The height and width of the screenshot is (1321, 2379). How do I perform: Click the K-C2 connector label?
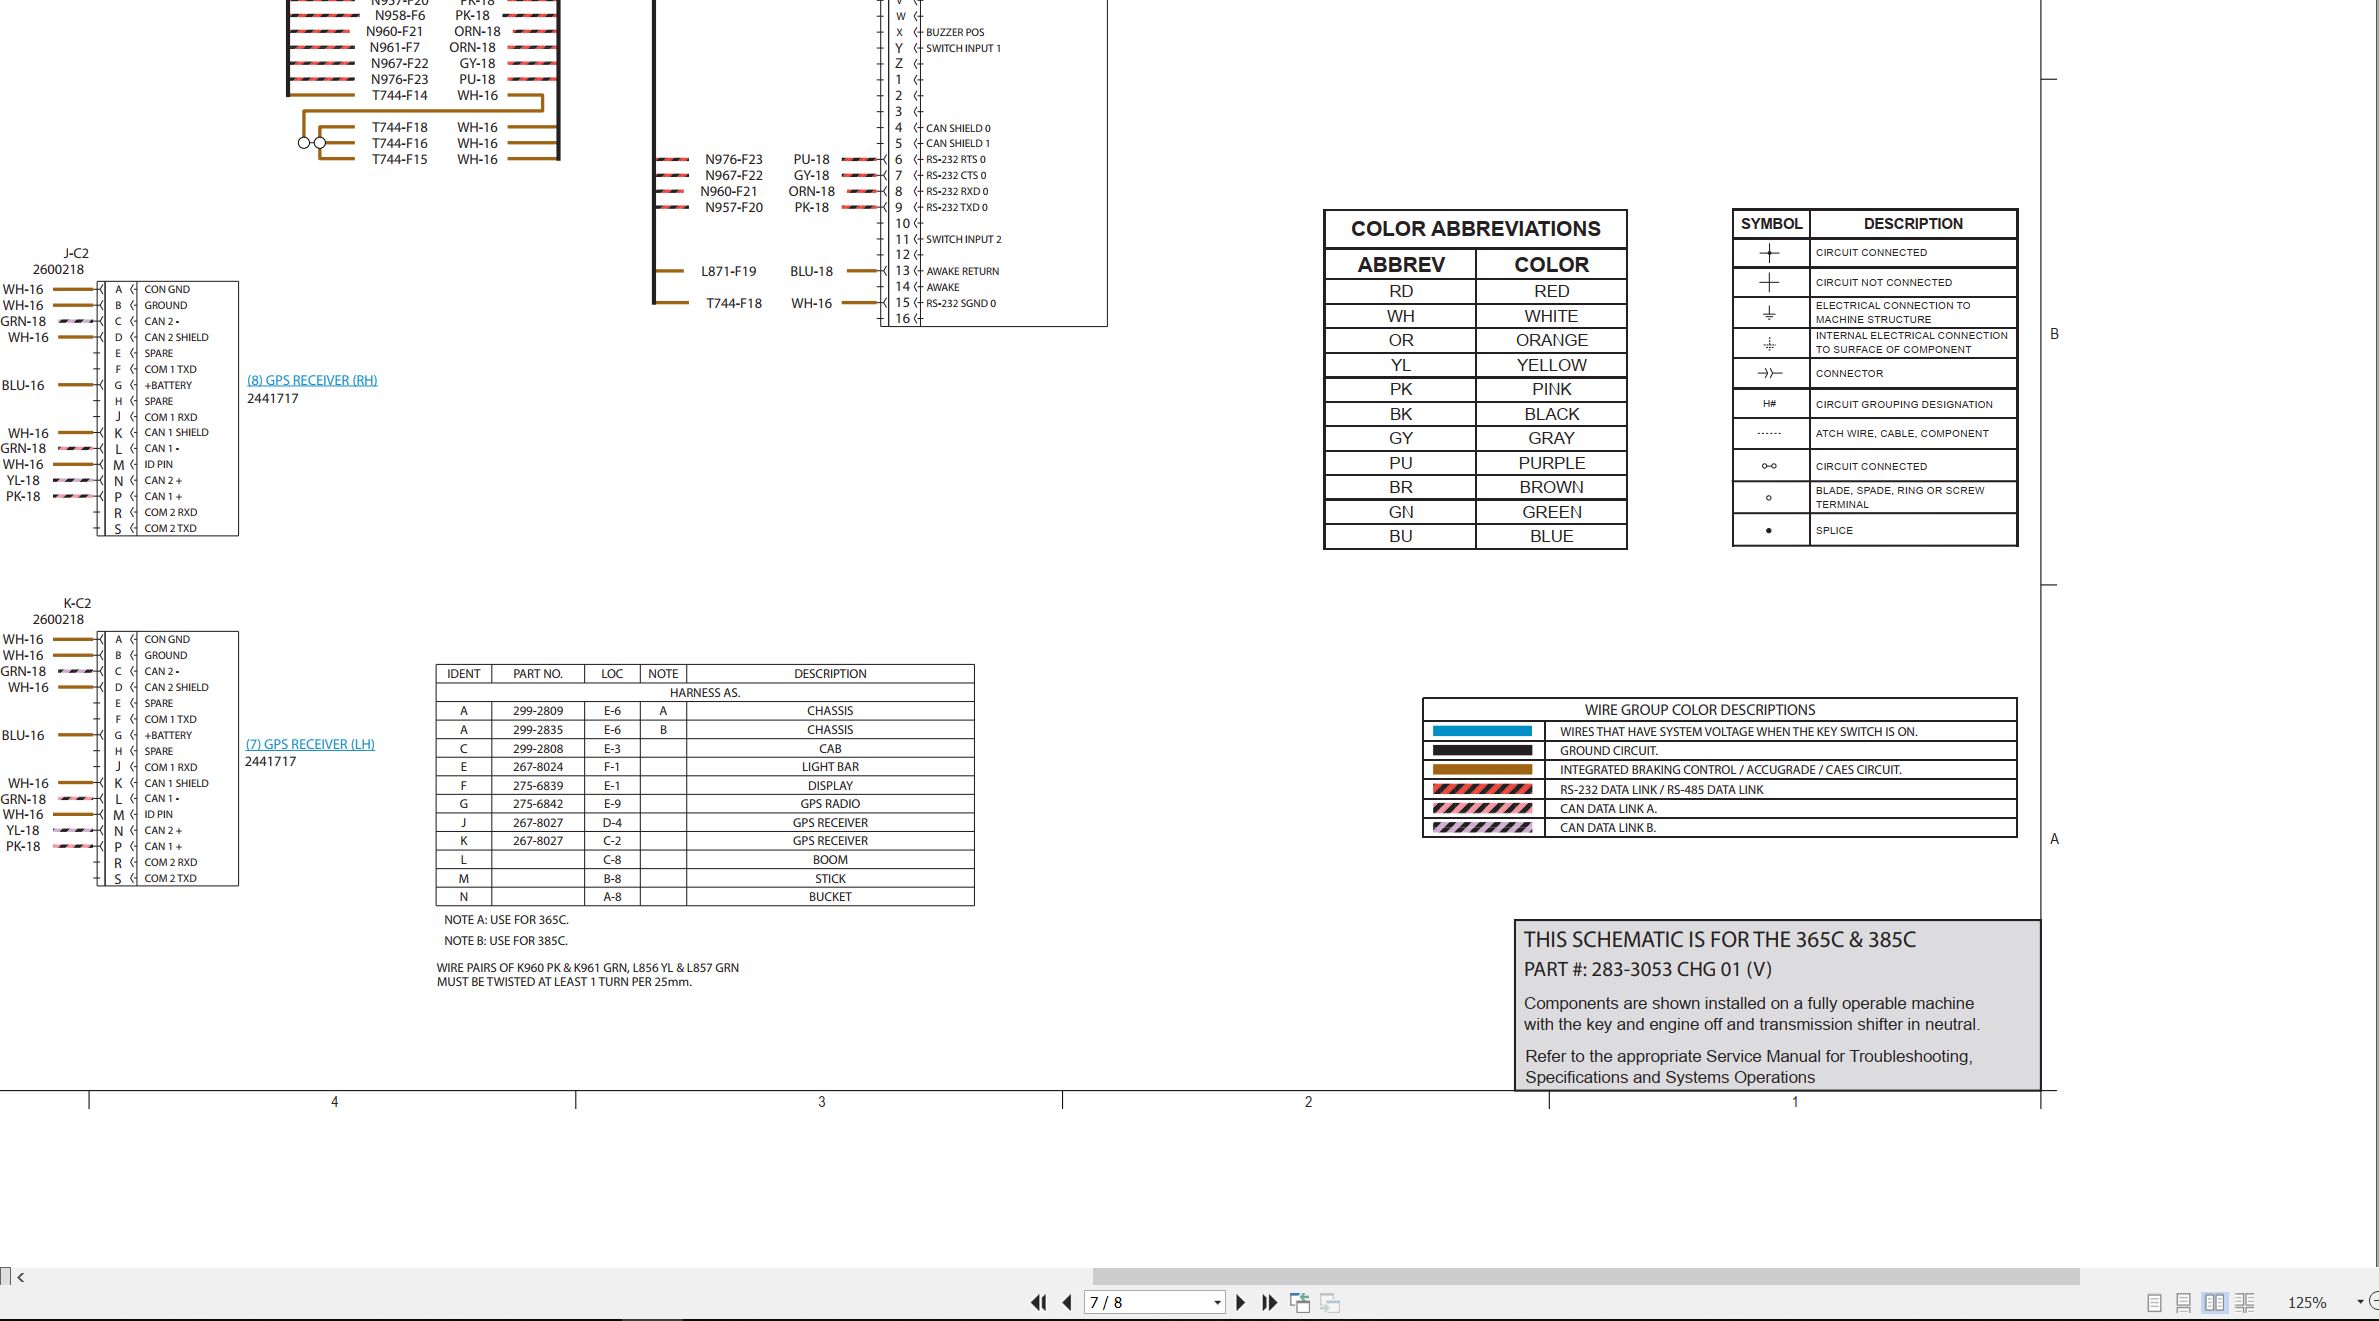77,604
